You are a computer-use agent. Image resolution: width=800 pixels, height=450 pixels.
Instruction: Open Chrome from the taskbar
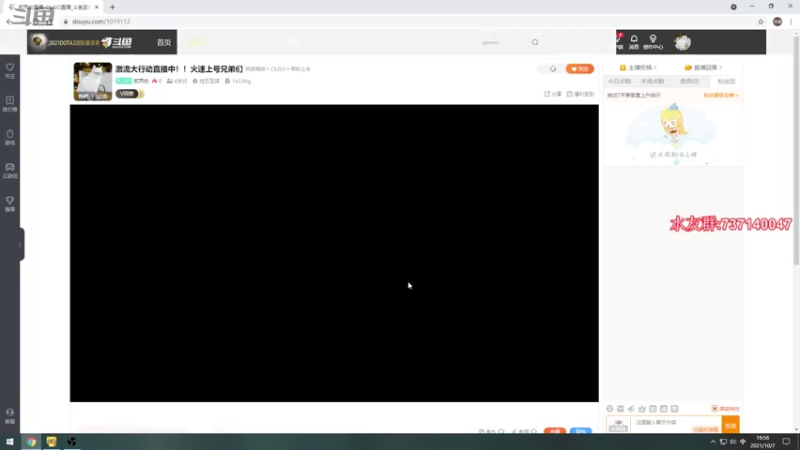click(x=31, y=442)
